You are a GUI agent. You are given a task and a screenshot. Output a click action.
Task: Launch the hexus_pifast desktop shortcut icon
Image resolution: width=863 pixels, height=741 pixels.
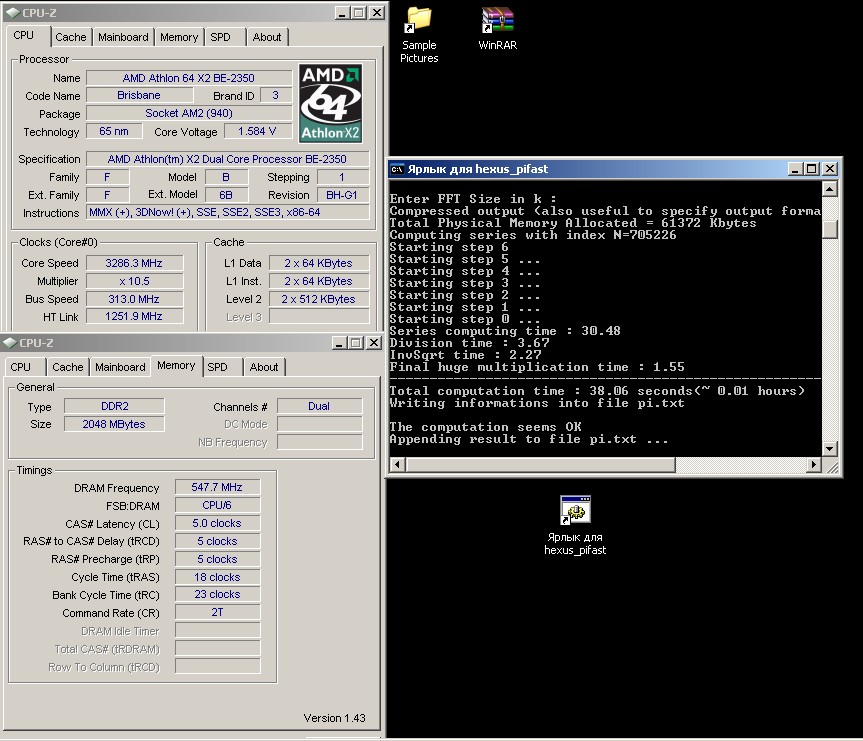click(x=575, y=509)
